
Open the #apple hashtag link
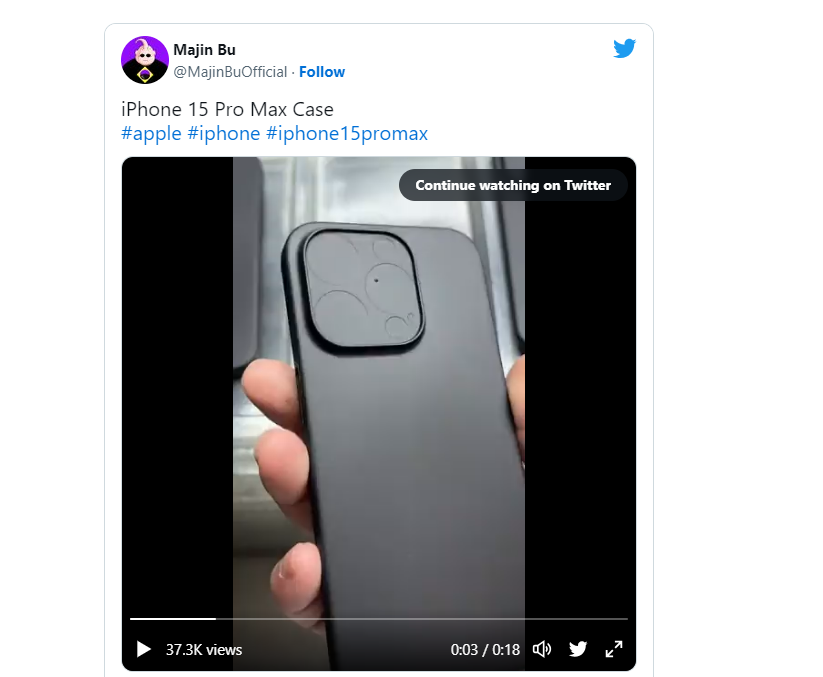point(151,133)
